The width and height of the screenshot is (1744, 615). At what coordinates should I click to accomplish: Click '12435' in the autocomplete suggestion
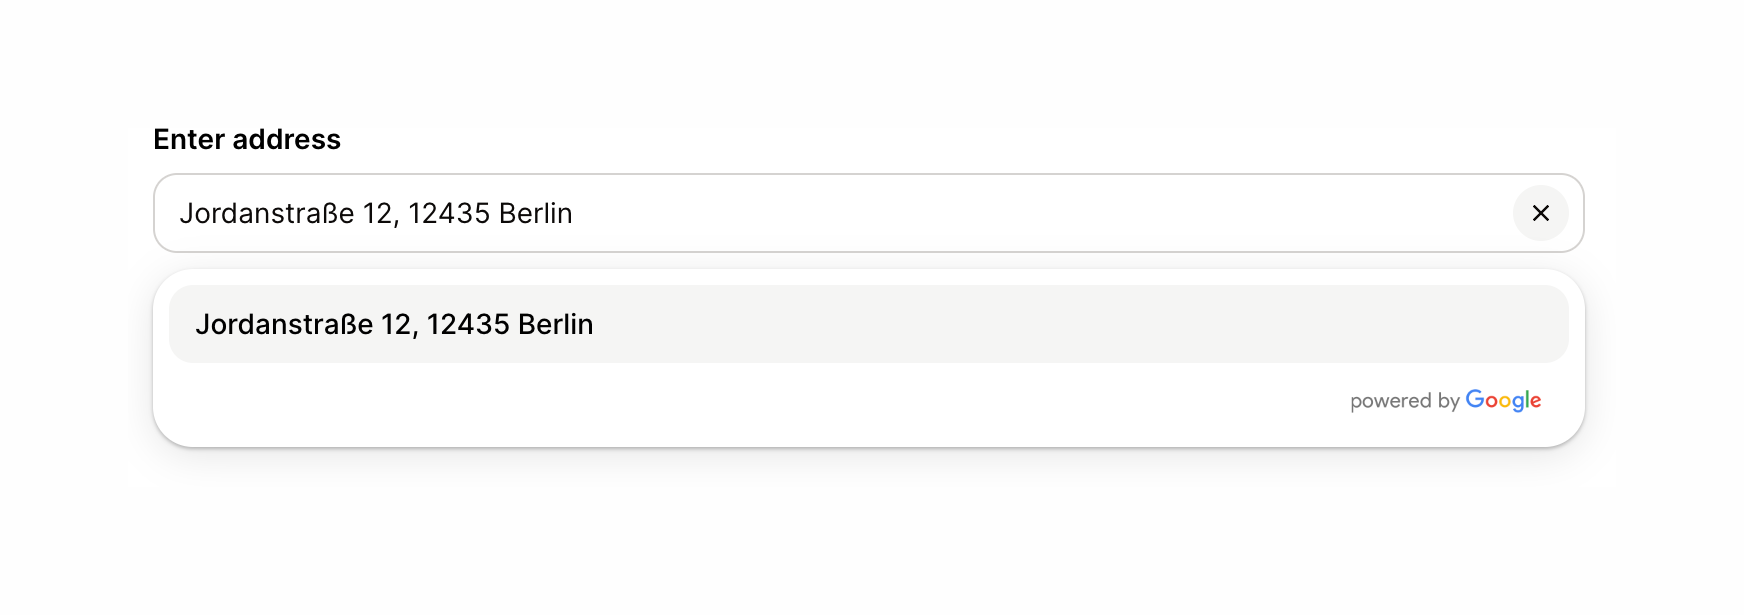[x=468, y=324]
